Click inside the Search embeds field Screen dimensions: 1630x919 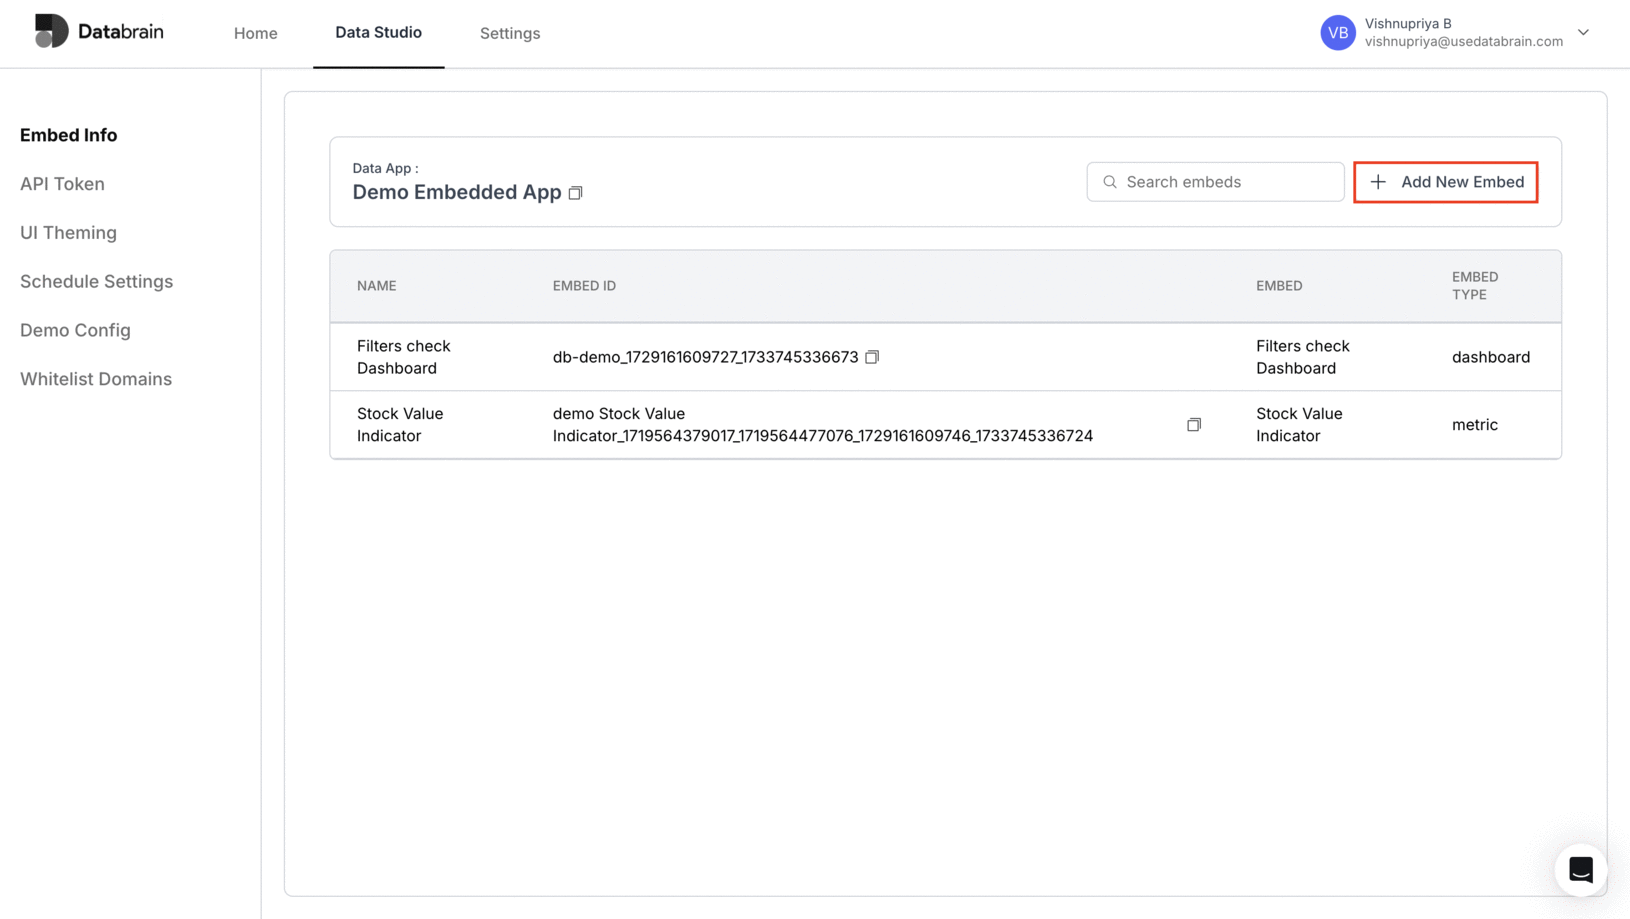[1215, 182]
